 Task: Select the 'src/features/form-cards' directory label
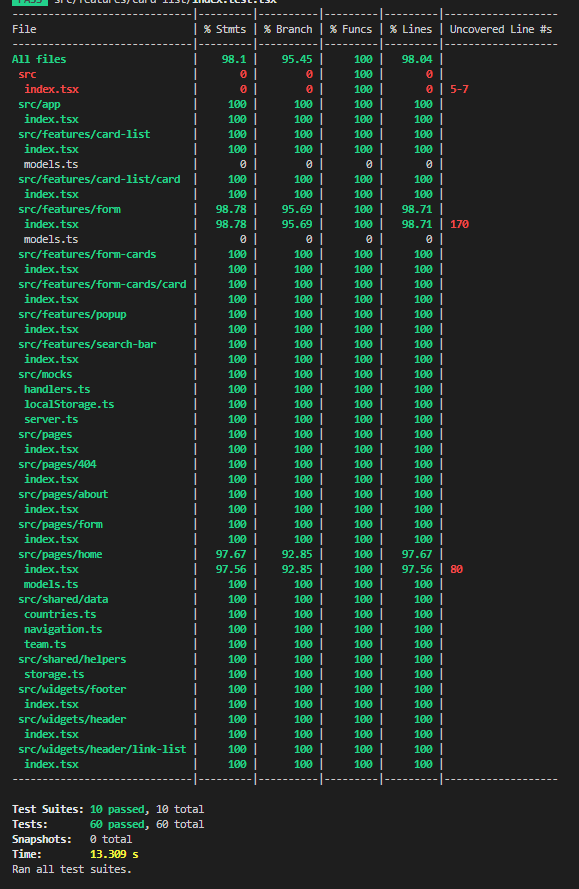pos(87,254)
